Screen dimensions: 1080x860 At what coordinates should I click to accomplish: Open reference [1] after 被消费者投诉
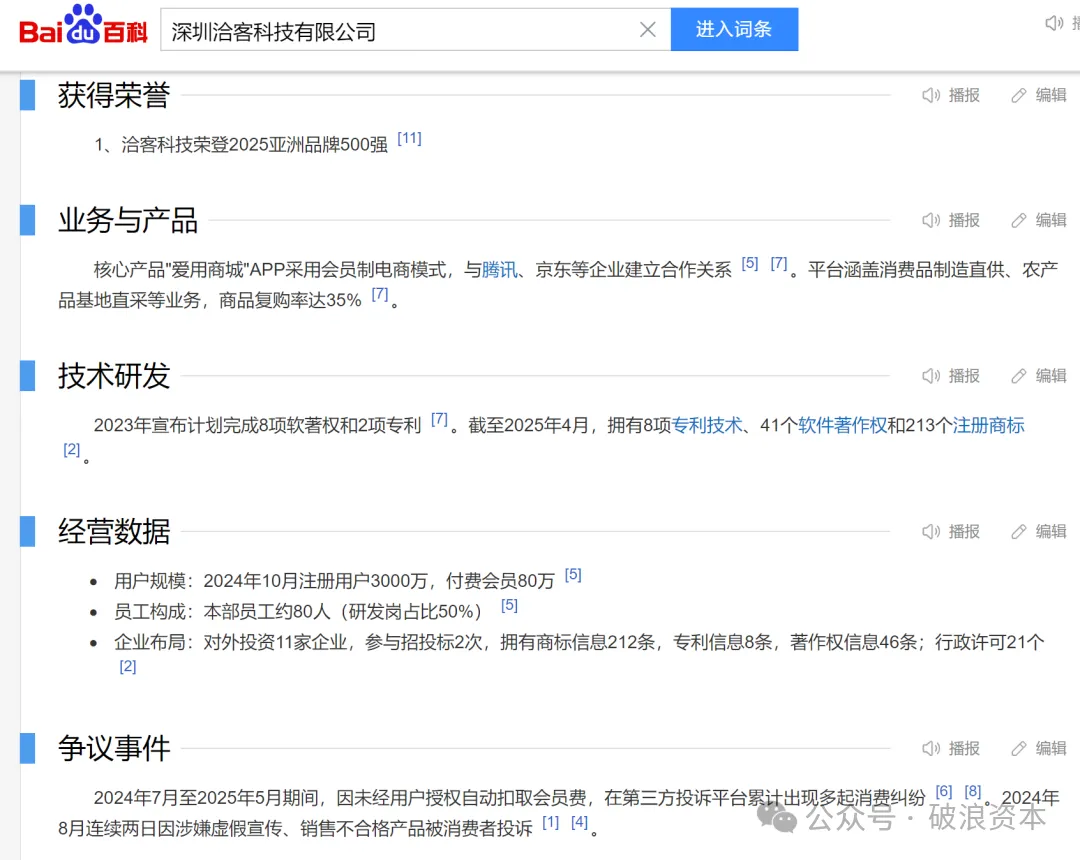[550, 822]
